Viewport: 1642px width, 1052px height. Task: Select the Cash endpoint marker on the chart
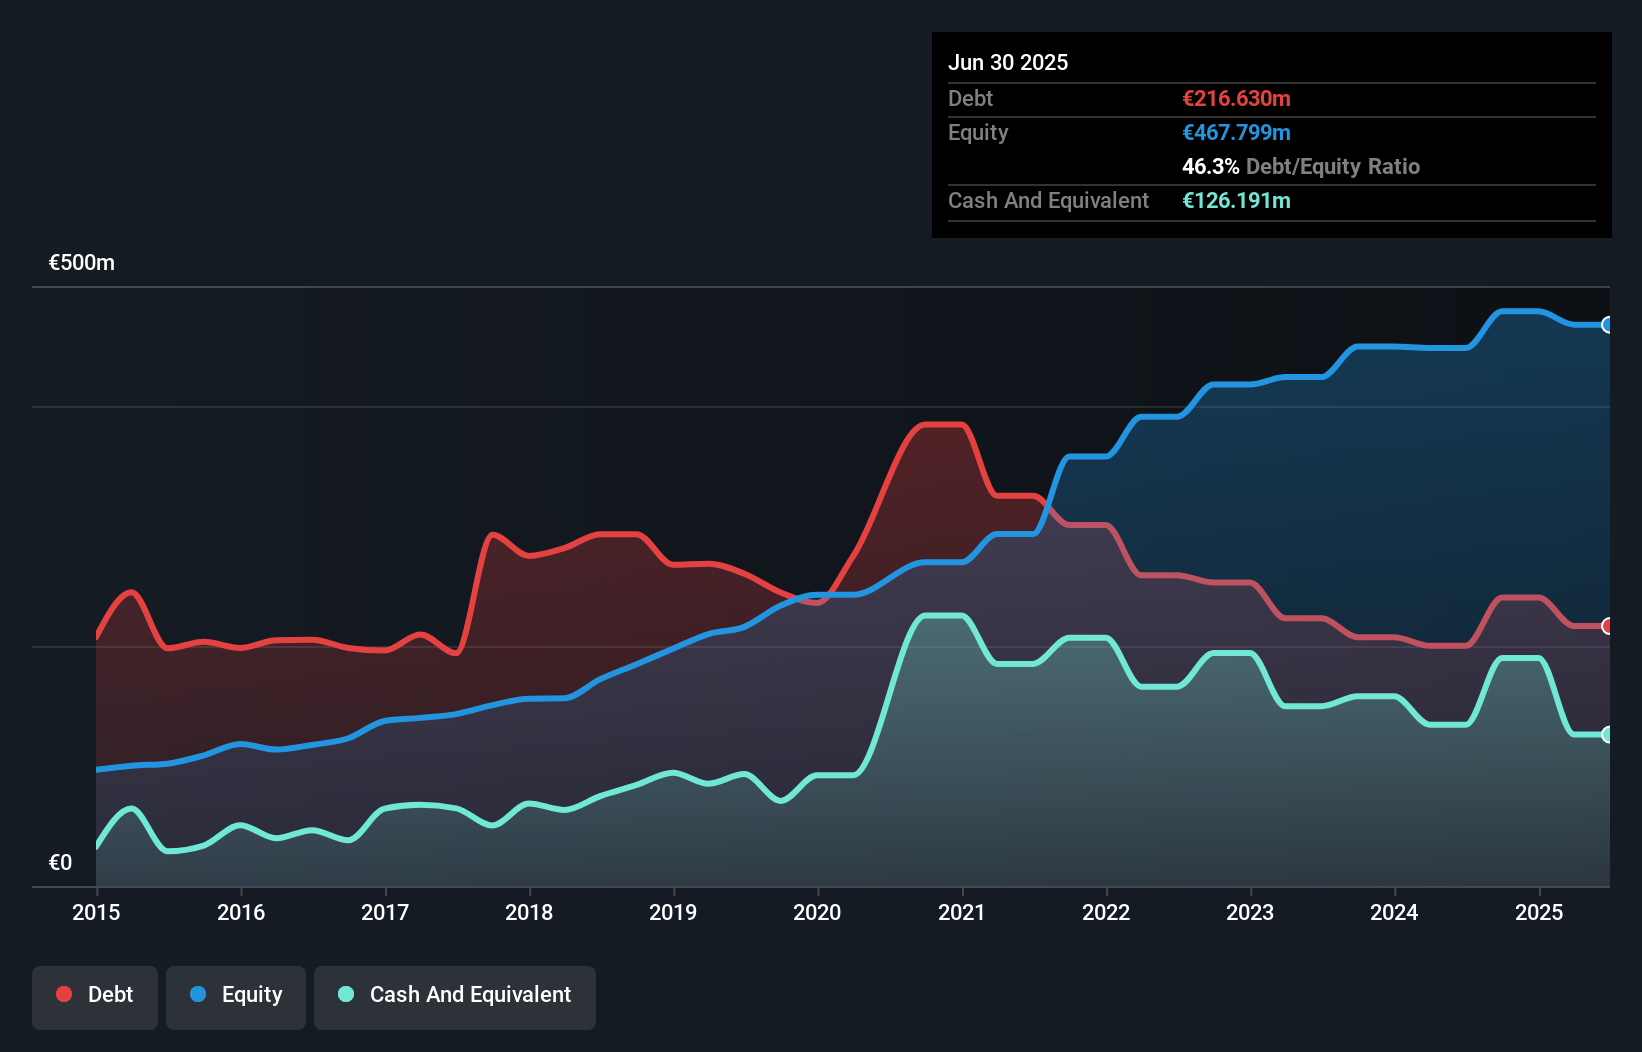point(1608,734)
